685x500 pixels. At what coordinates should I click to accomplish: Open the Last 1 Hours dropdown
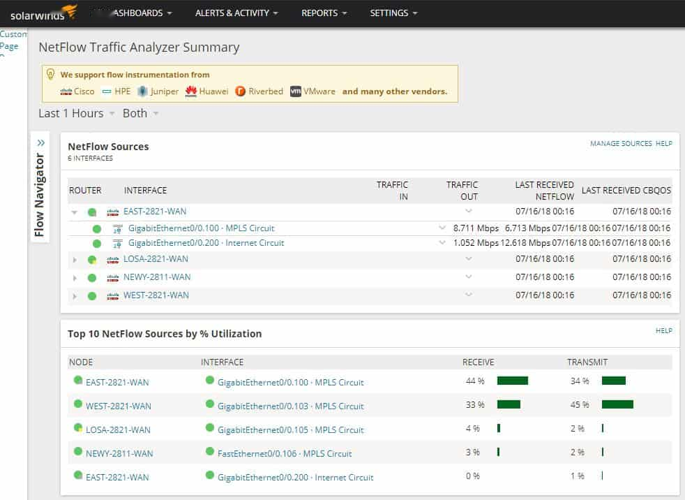pos(76,114)
